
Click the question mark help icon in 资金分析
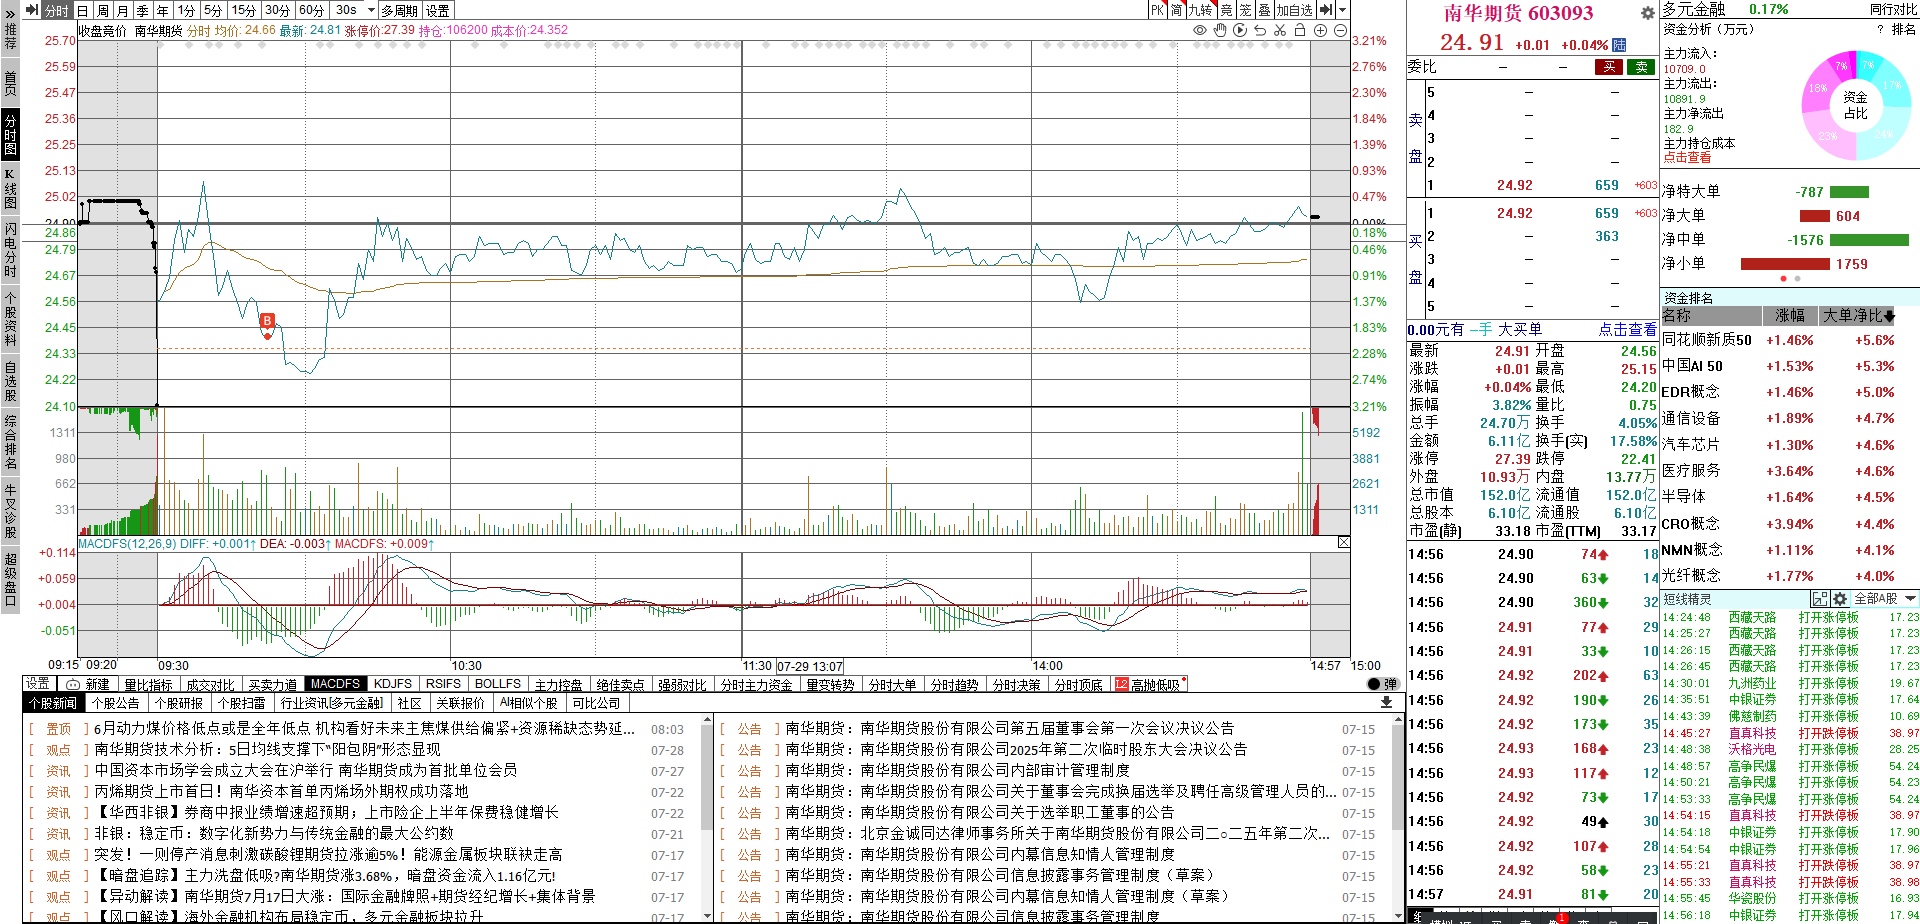click(x=1880, y=30)
